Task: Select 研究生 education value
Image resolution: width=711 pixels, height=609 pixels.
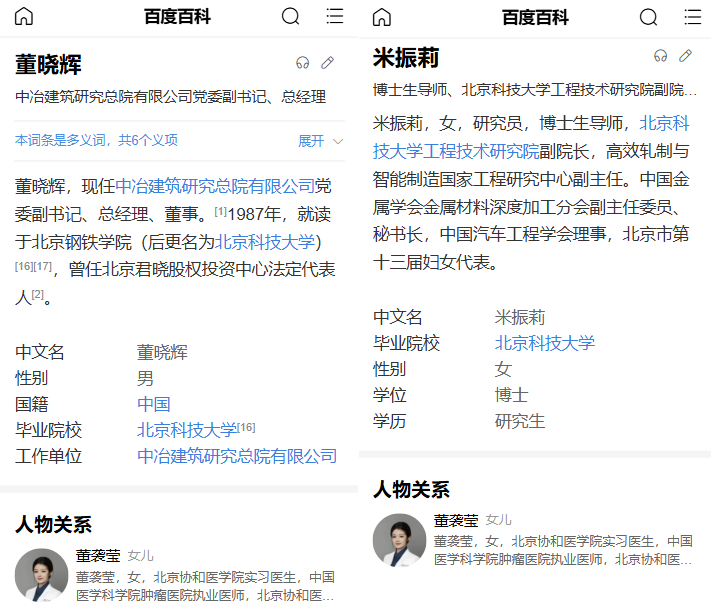Action: (520, 421)
